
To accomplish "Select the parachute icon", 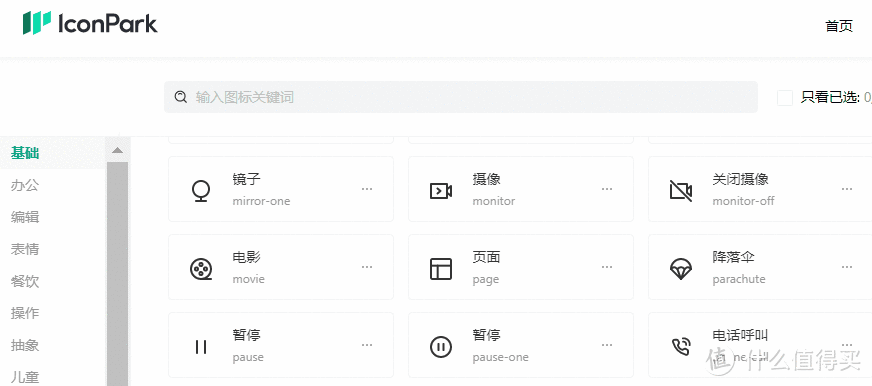I will point(681,269).
